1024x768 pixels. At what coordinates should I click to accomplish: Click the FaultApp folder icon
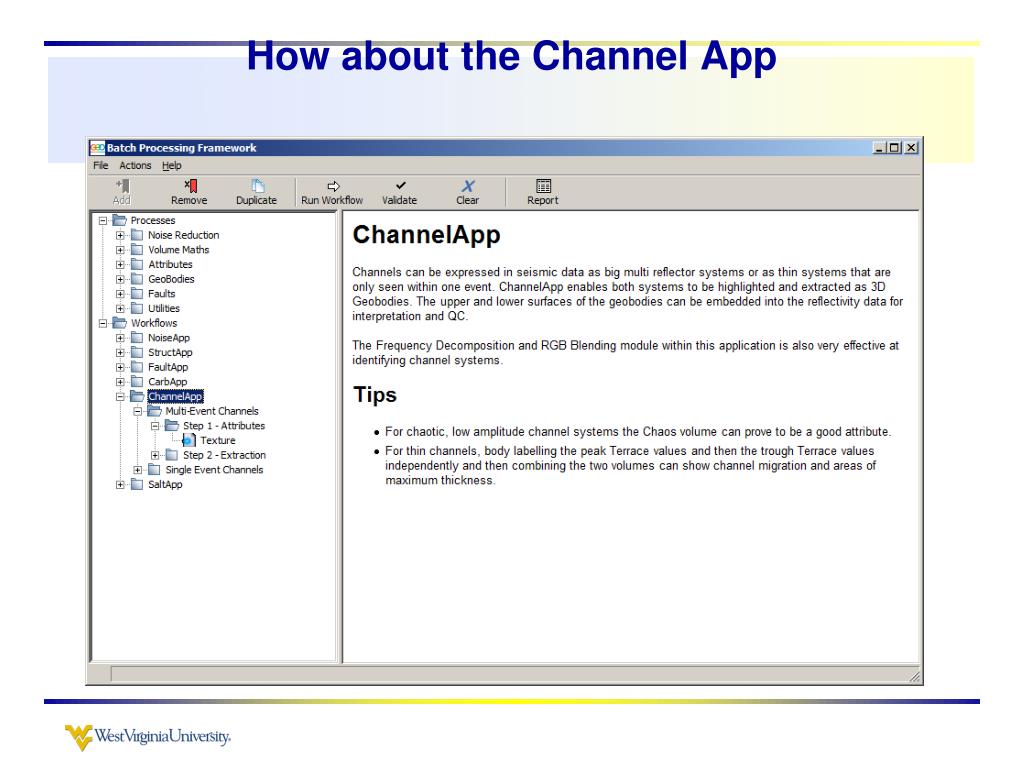(136, 367)
